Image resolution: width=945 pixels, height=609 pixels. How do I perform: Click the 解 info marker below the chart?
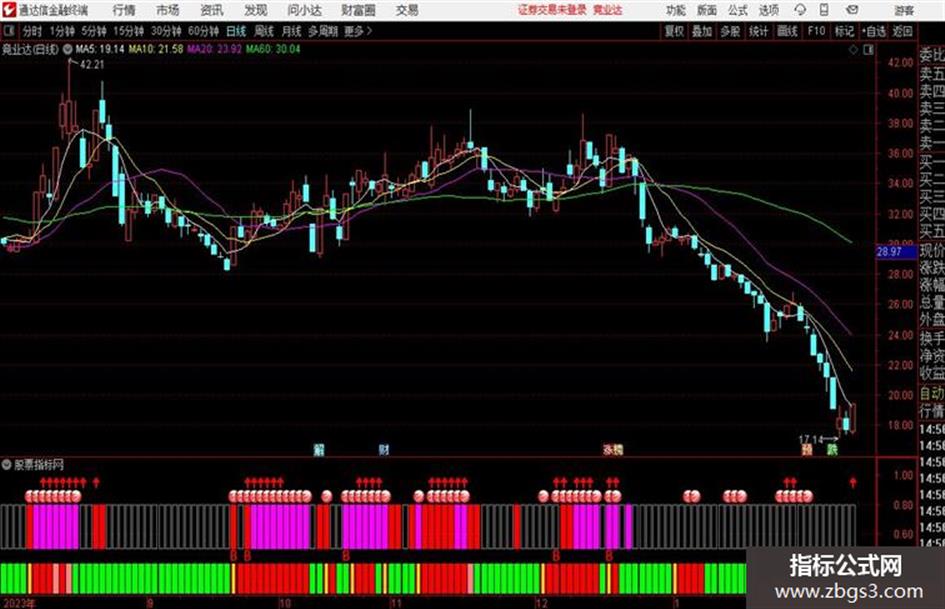pos(319,449)
